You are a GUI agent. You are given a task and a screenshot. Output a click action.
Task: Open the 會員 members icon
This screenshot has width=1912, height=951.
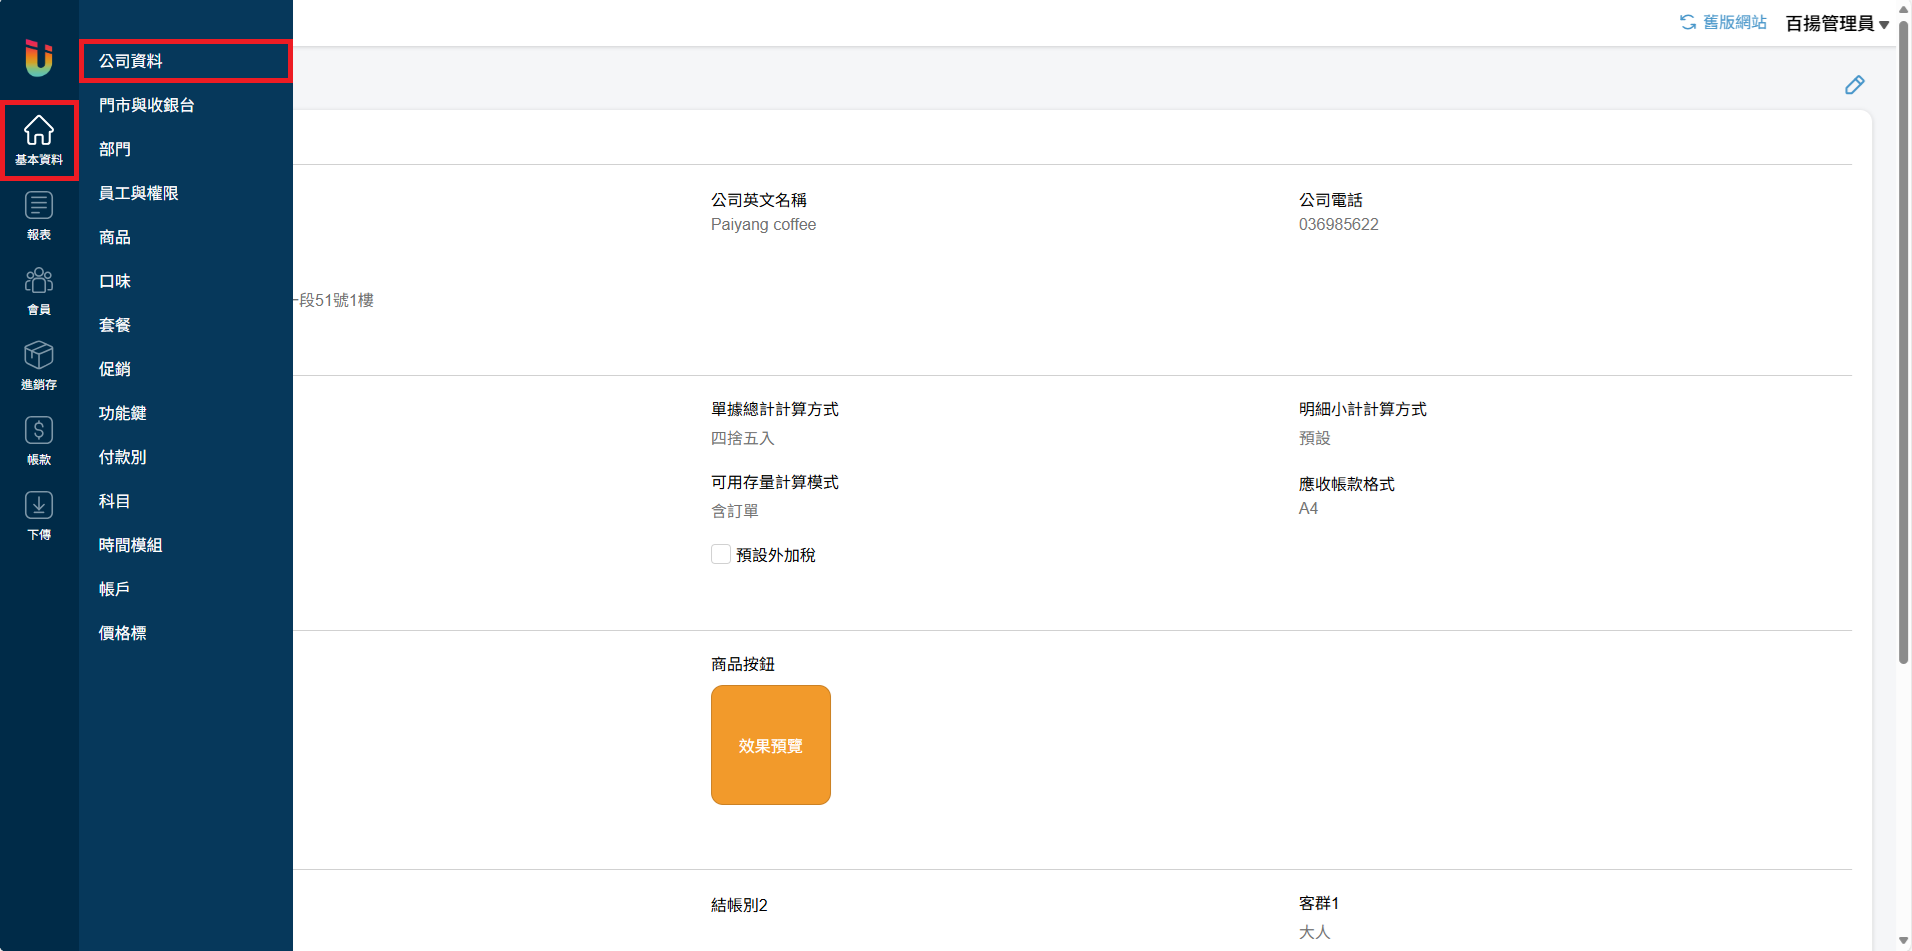39,290
